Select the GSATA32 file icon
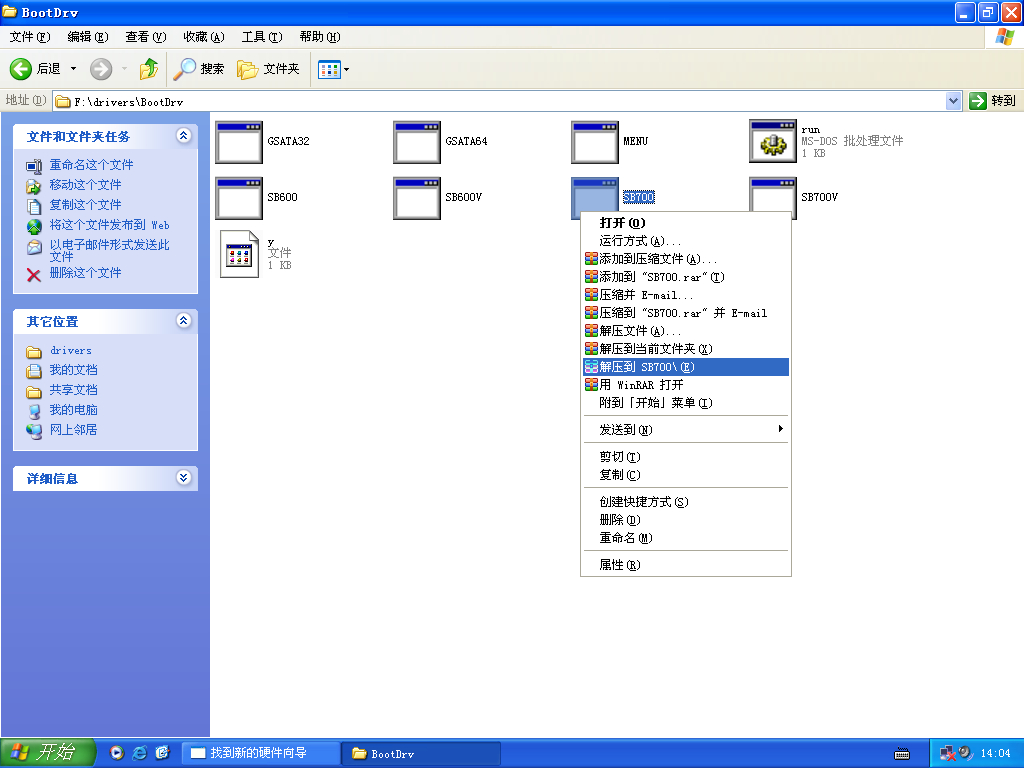 pyautogui.click(x=239, y=142)
